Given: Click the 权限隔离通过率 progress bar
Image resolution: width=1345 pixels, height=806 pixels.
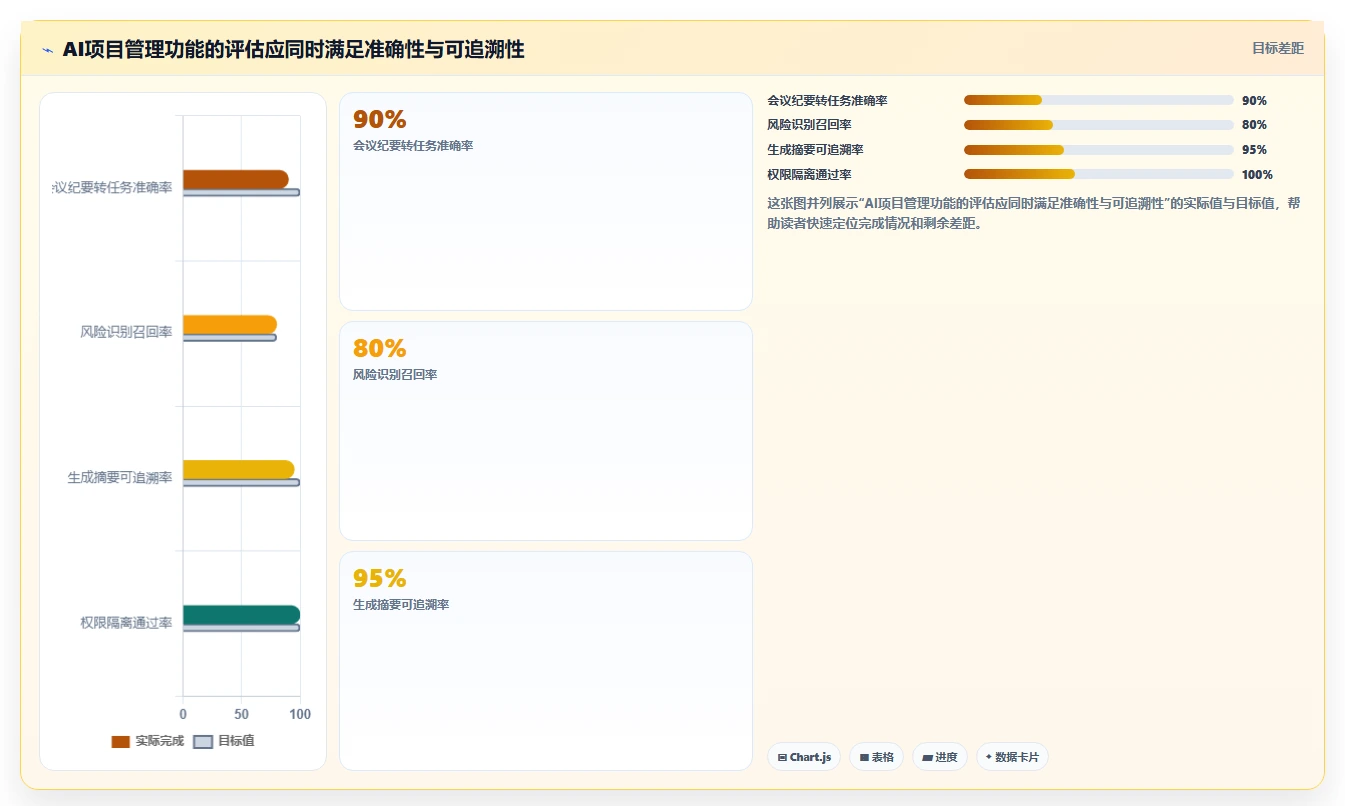Looking at the screenshot, I should pos(1098,174).
